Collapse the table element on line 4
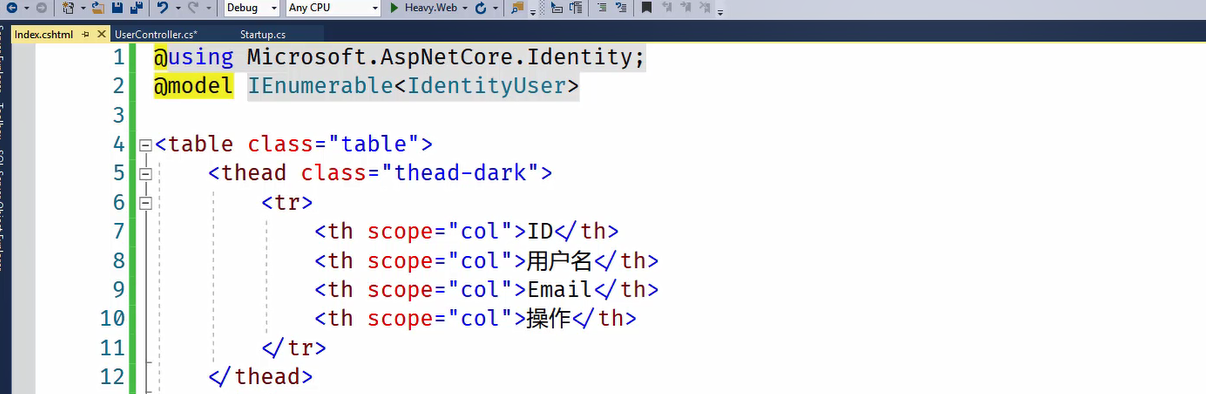The width and height of the screenshot is (1206, 394). (146, 144)
